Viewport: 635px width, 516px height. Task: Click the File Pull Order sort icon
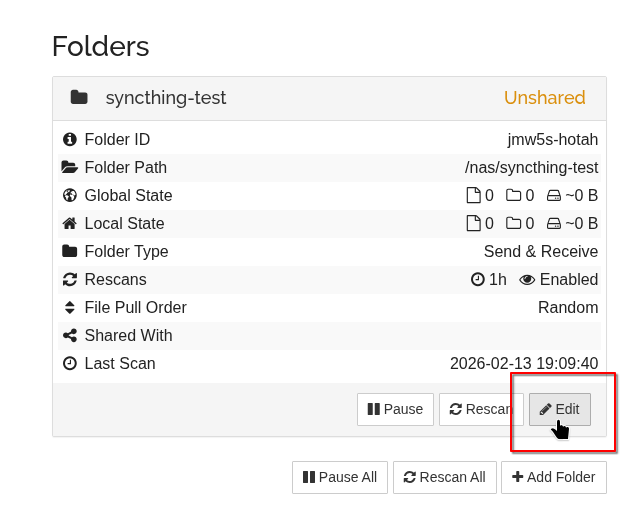pos(70,308)
